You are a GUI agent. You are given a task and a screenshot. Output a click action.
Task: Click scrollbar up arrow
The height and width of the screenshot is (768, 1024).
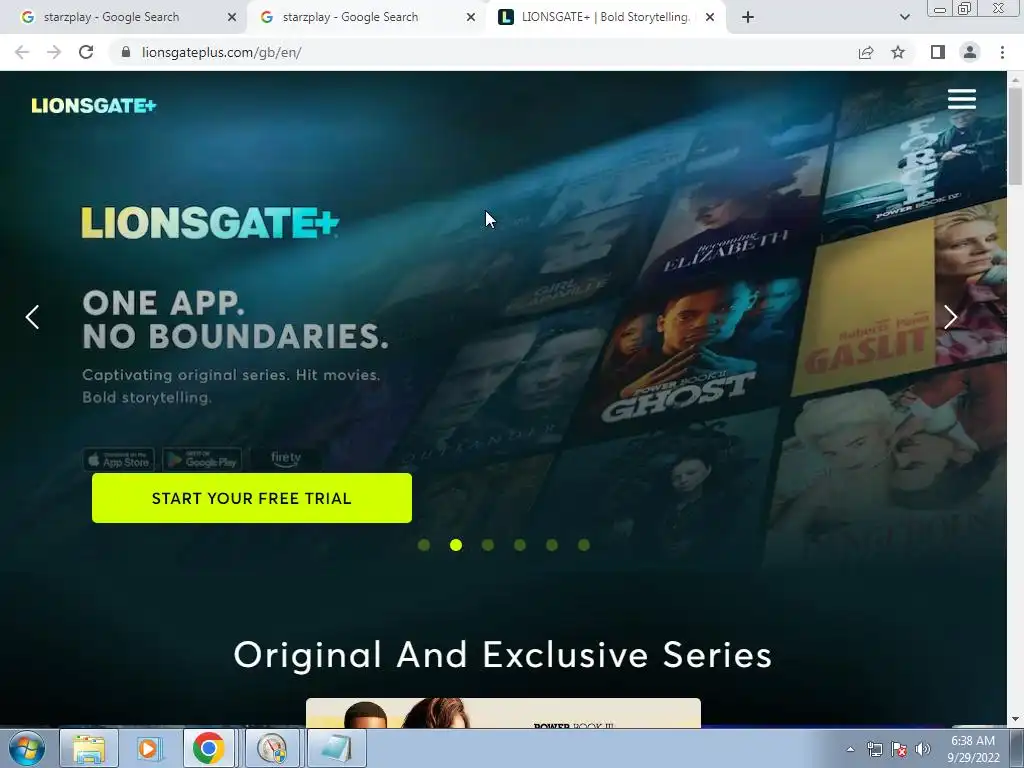1015,79
